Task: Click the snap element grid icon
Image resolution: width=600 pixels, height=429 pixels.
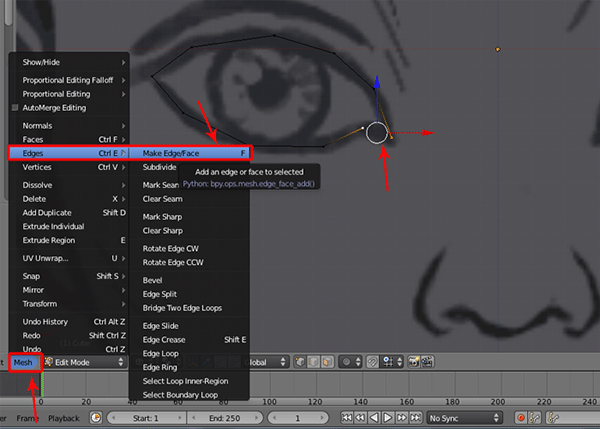Action: click(388, 362)
